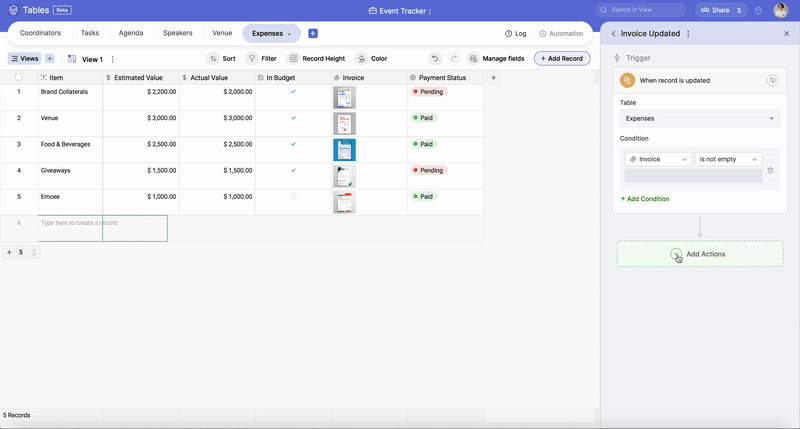Open Event Tracker options menu
This screenshot has width=800, height=429.
[x=430, y=11]
